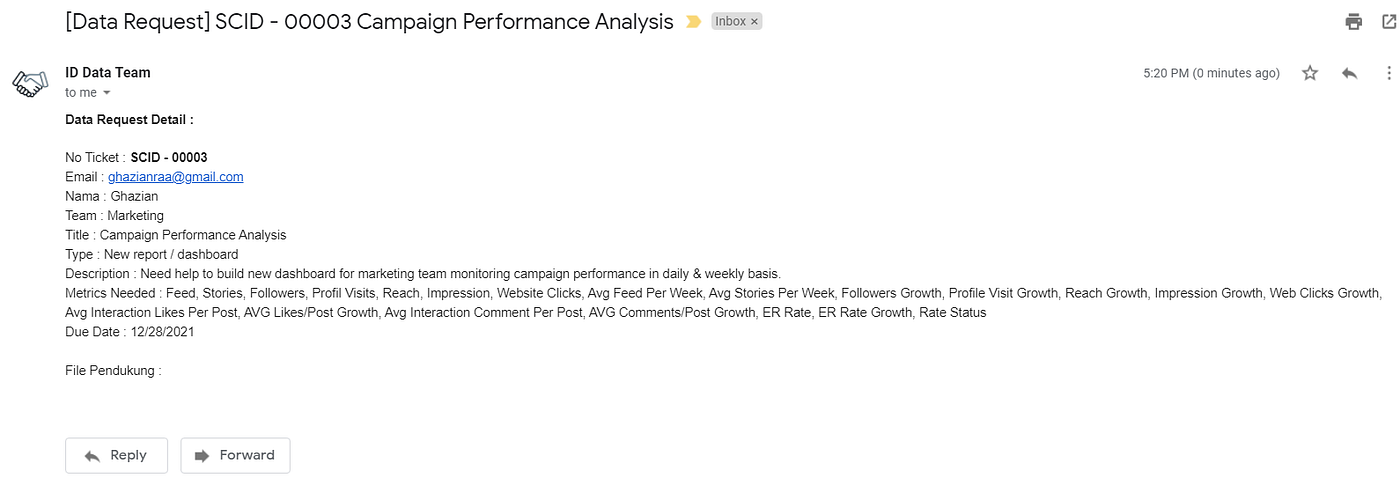Remove the Inbox label with its x
Image resolution: width=1400 pixels, height=485 pixels.
pyautogui.click(x=754, y=21)
